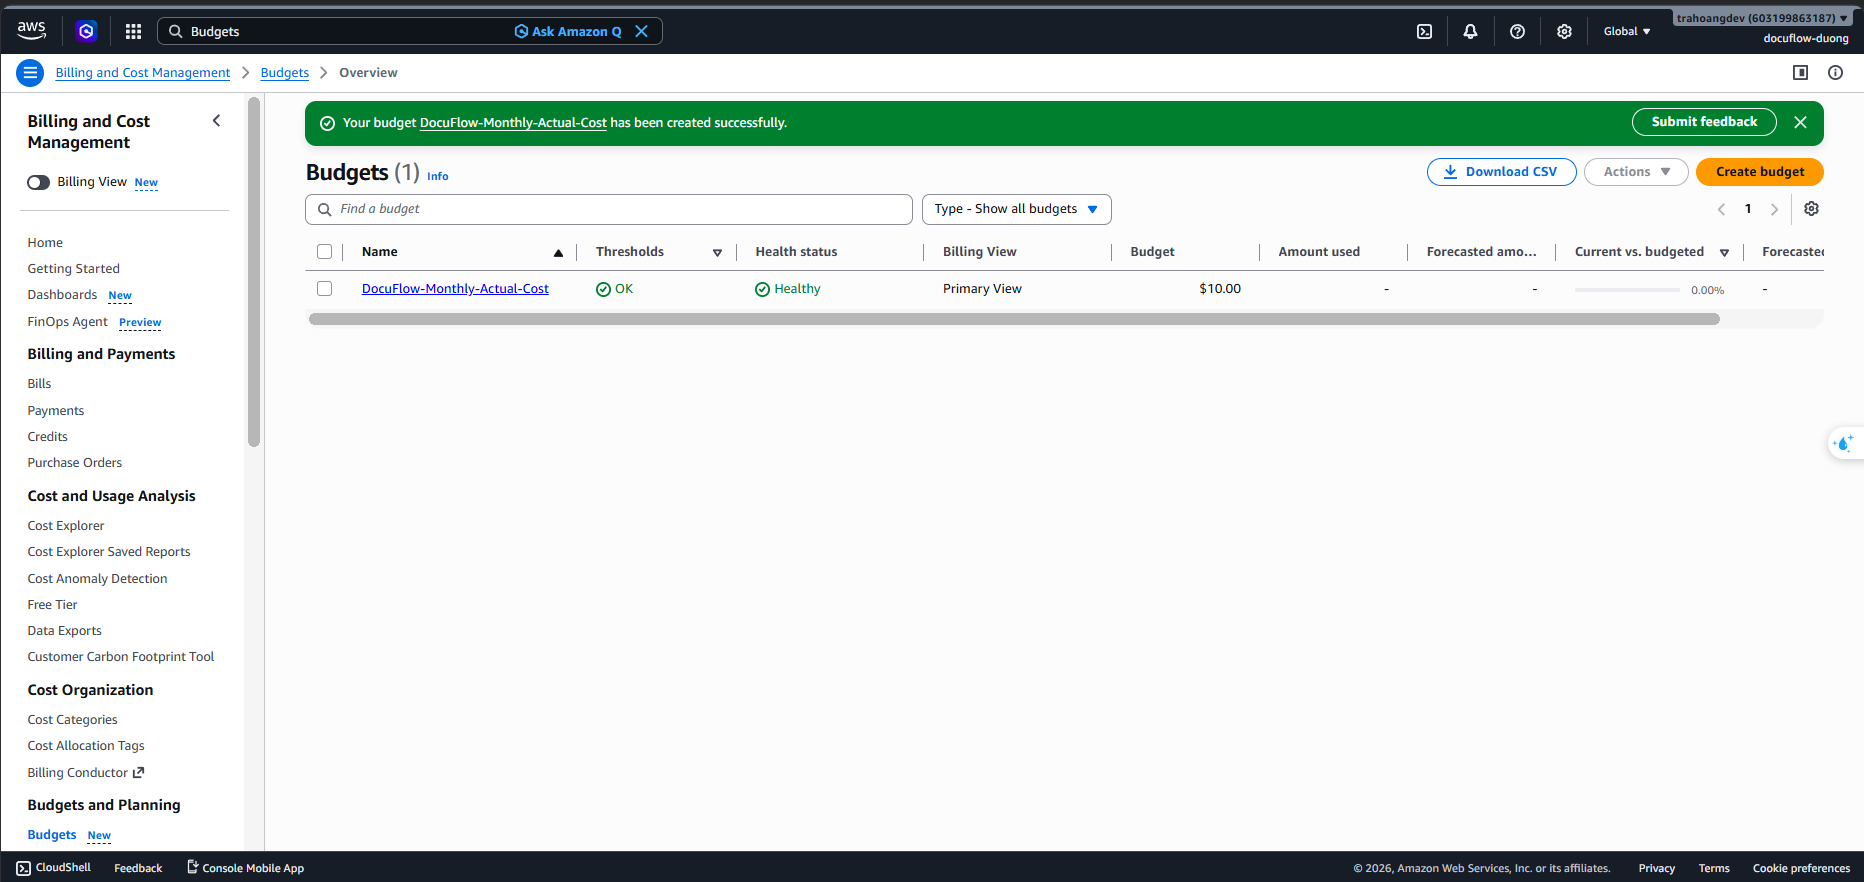The image size is (1864, 882).
Task: Open FinOps Agent in sidebar
Action: 67,322
